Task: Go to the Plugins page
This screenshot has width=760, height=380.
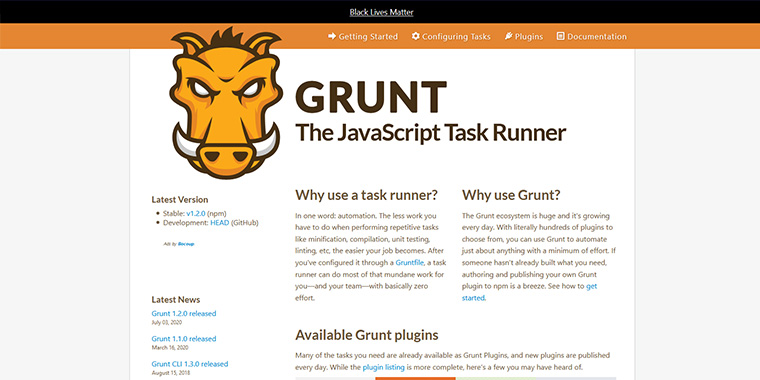Action: (524, 36)
